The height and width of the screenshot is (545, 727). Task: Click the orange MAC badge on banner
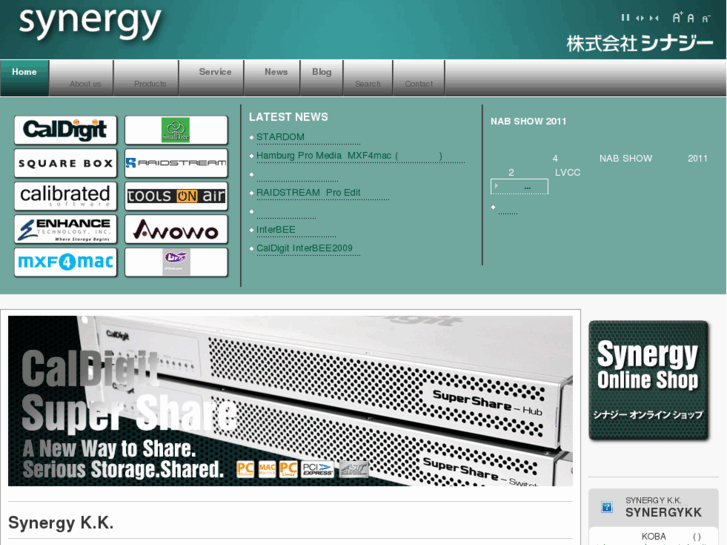(x=267, y=469)
